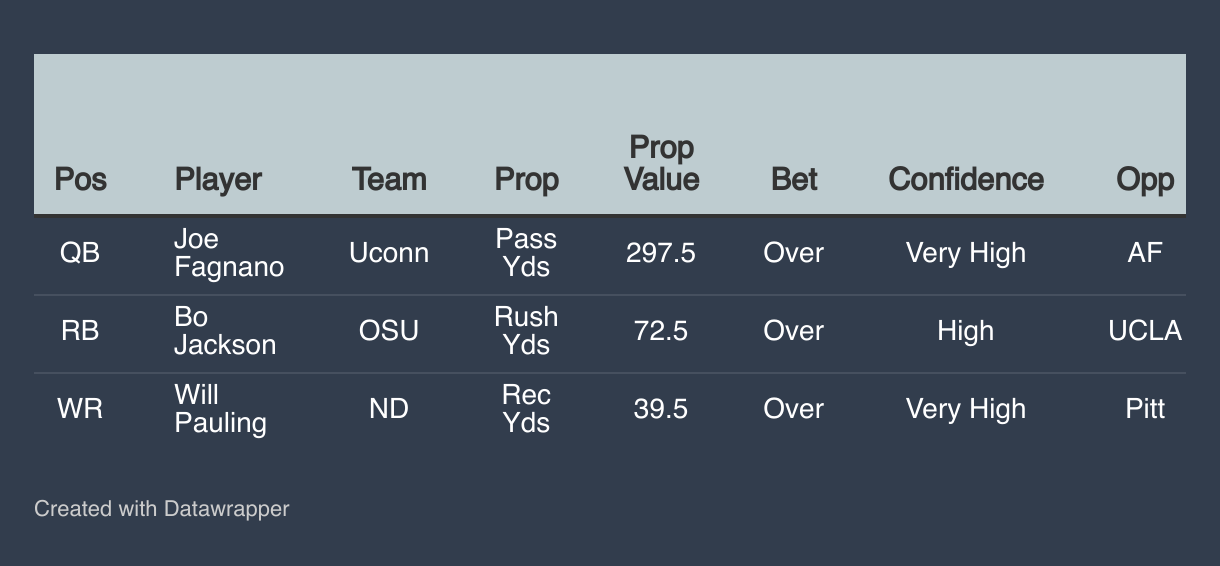
Task: Click the UCLA opponent cell
Action: 1145,331
